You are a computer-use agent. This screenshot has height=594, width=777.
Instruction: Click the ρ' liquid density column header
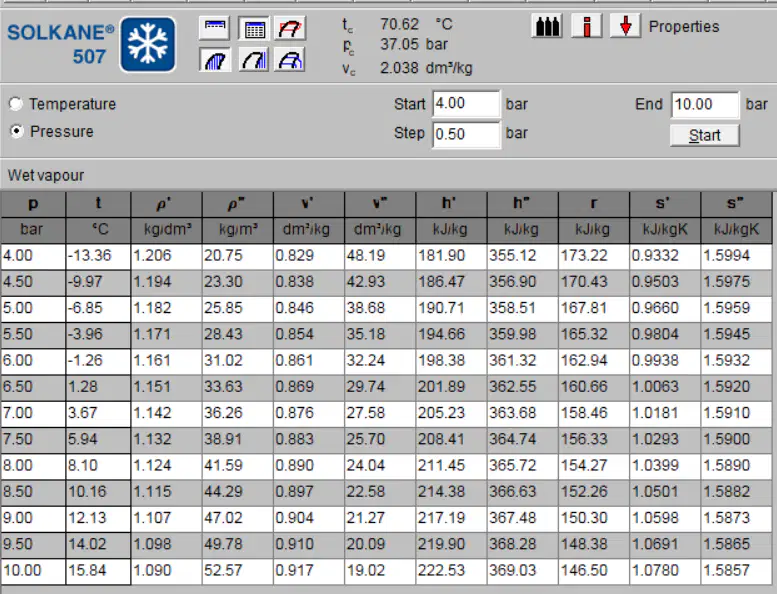(x=166, y=204)
